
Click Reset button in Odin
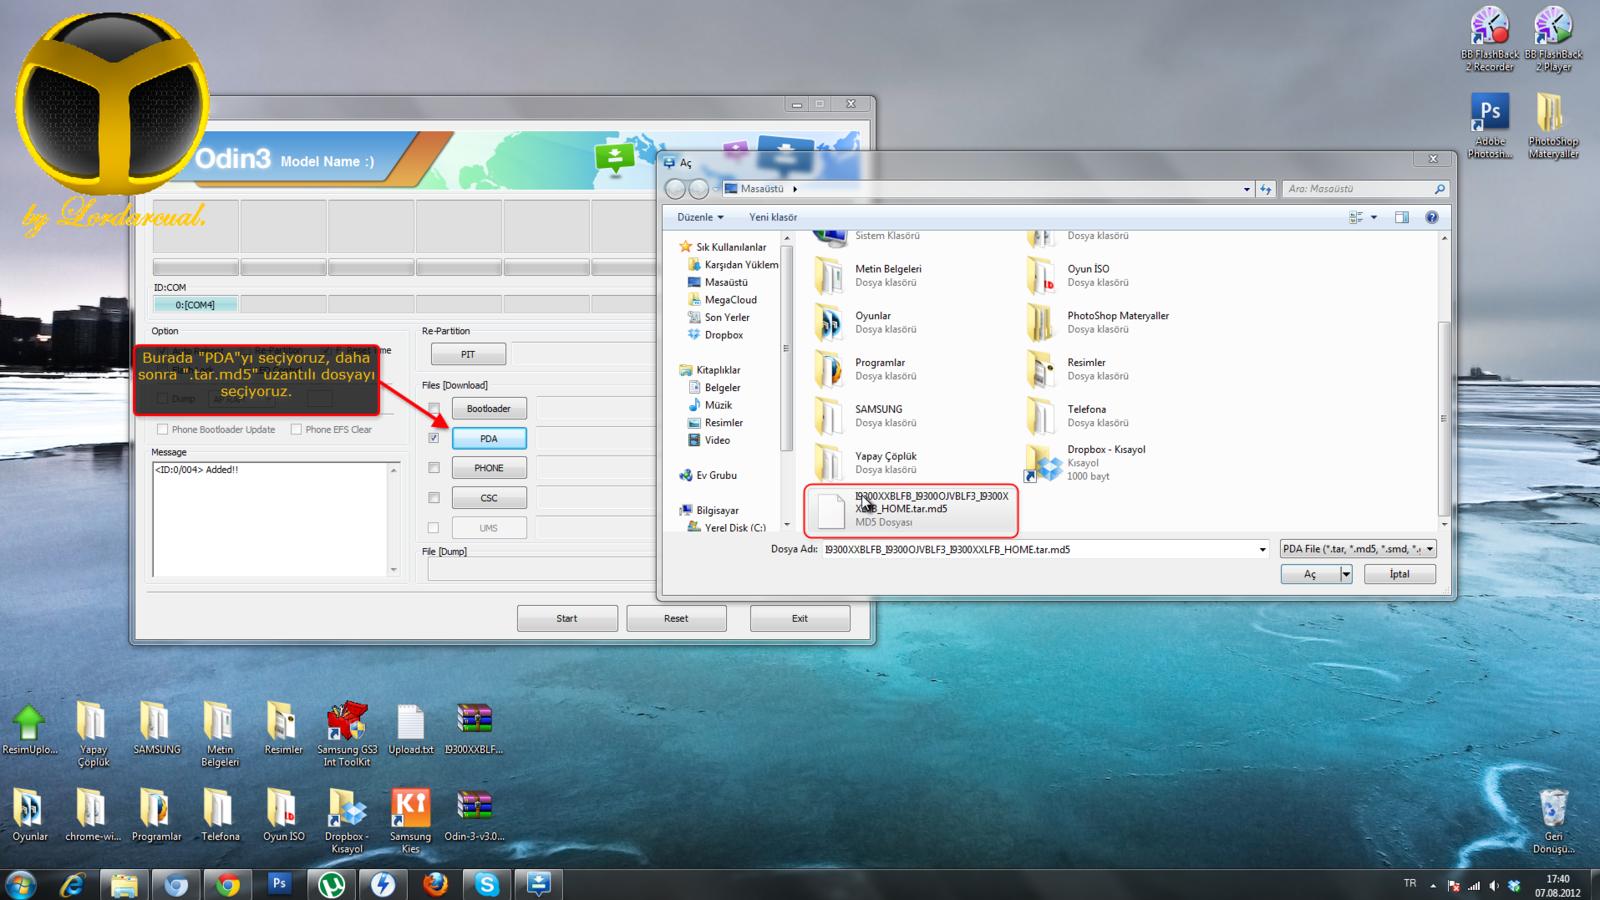(676, 618)
